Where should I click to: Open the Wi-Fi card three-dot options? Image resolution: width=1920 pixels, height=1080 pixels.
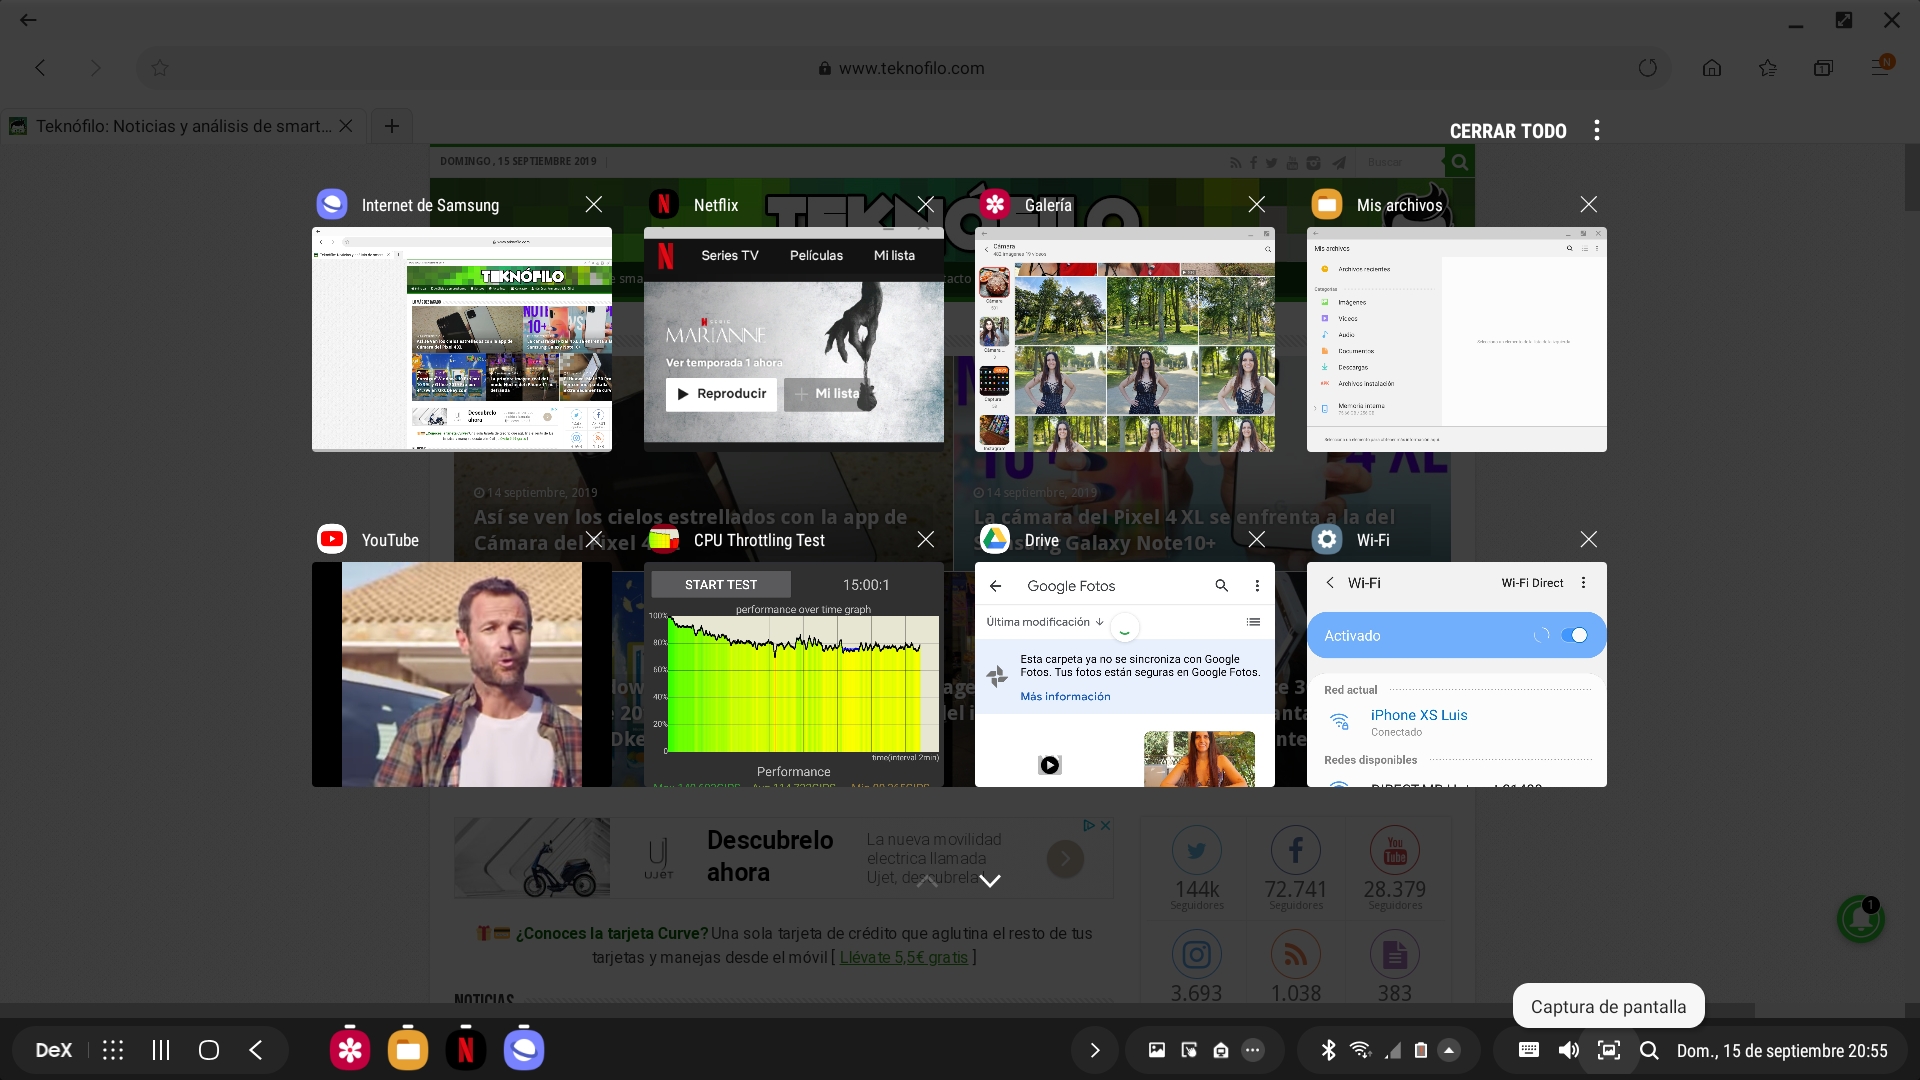coord(1583,582)
